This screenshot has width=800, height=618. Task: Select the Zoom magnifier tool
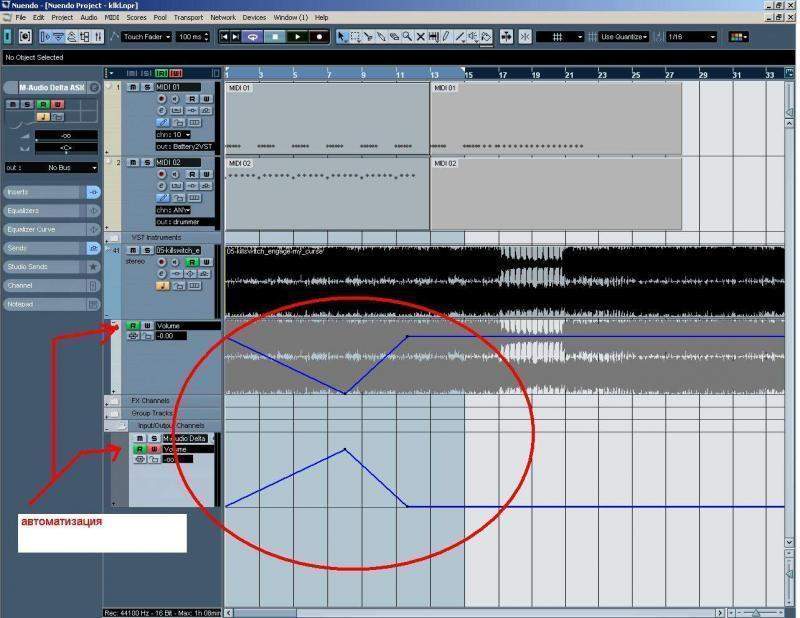[407, 37]
